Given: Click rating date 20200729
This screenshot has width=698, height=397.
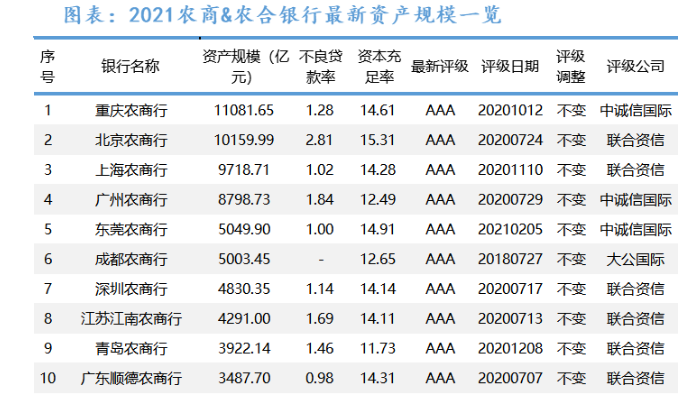Looking at the screenshot, I should pos(510,200).
